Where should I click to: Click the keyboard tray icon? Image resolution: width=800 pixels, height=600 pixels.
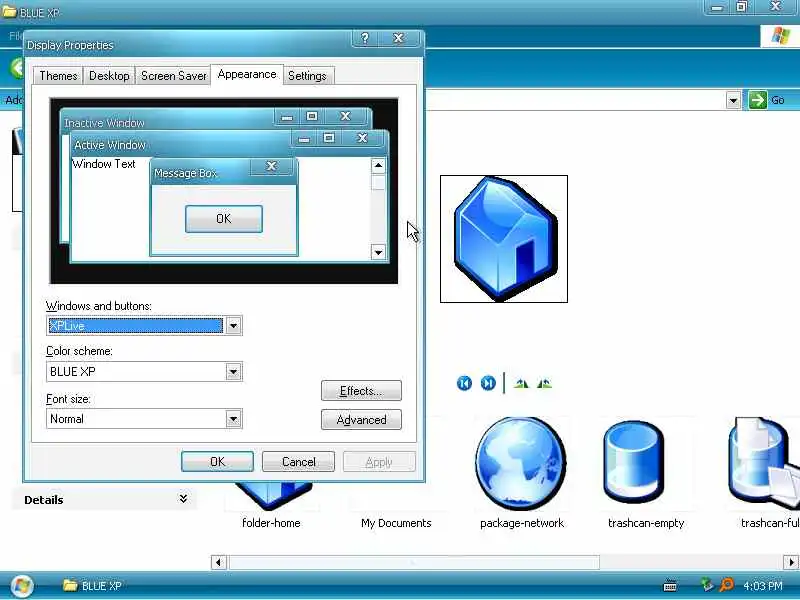pos(670,586)
